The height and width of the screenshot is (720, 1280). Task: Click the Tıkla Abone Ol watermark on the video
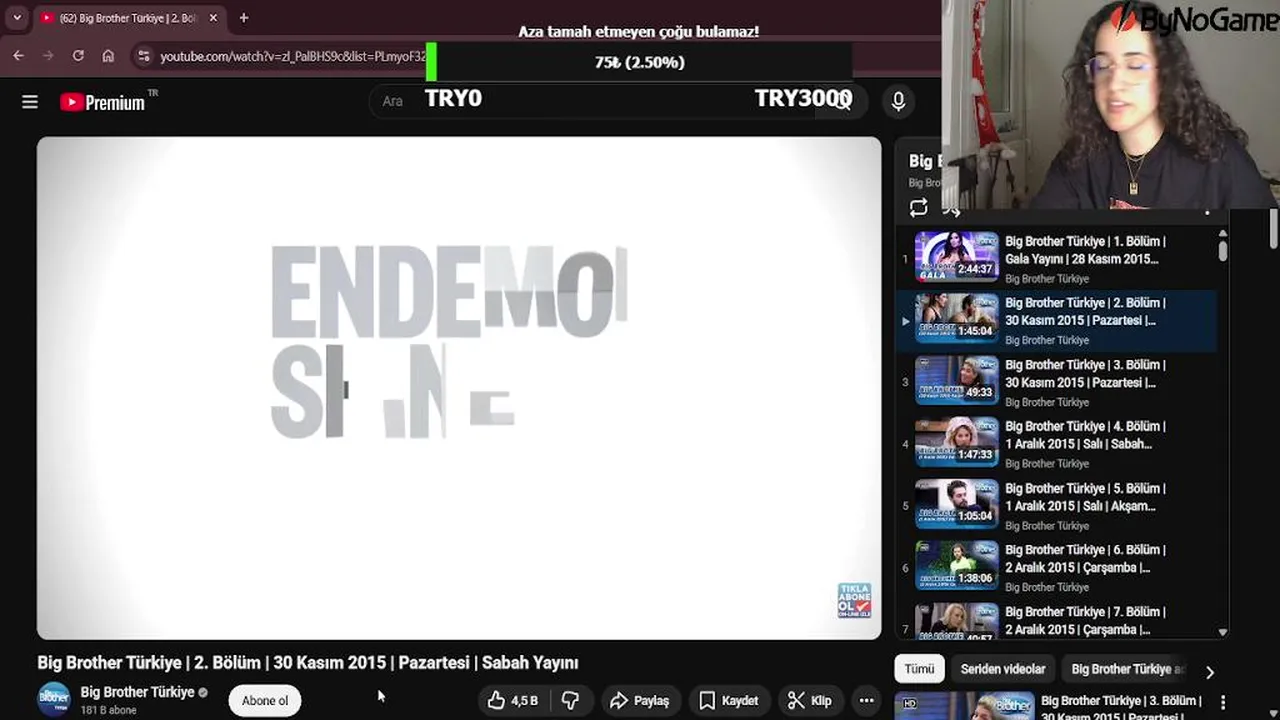[x=854, y=600]
